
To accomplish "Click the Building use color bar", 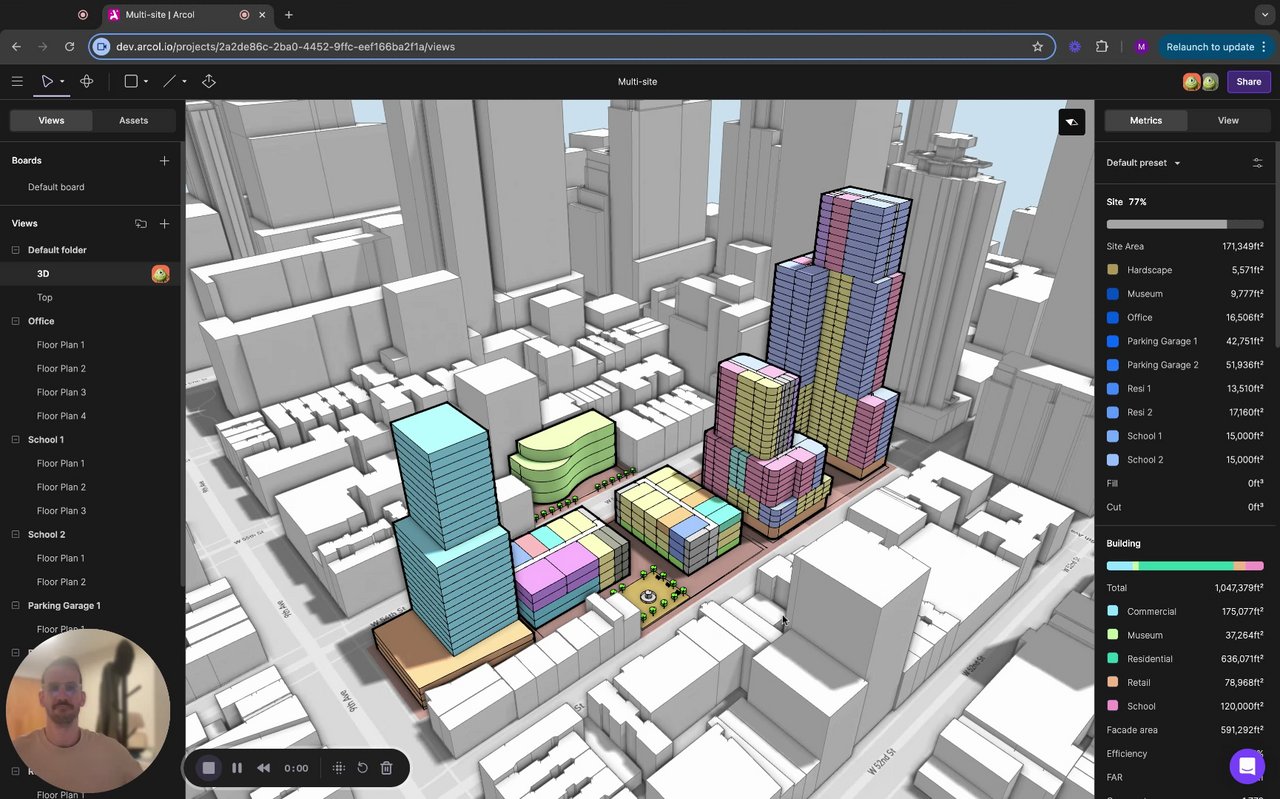I will [1185, 566].
